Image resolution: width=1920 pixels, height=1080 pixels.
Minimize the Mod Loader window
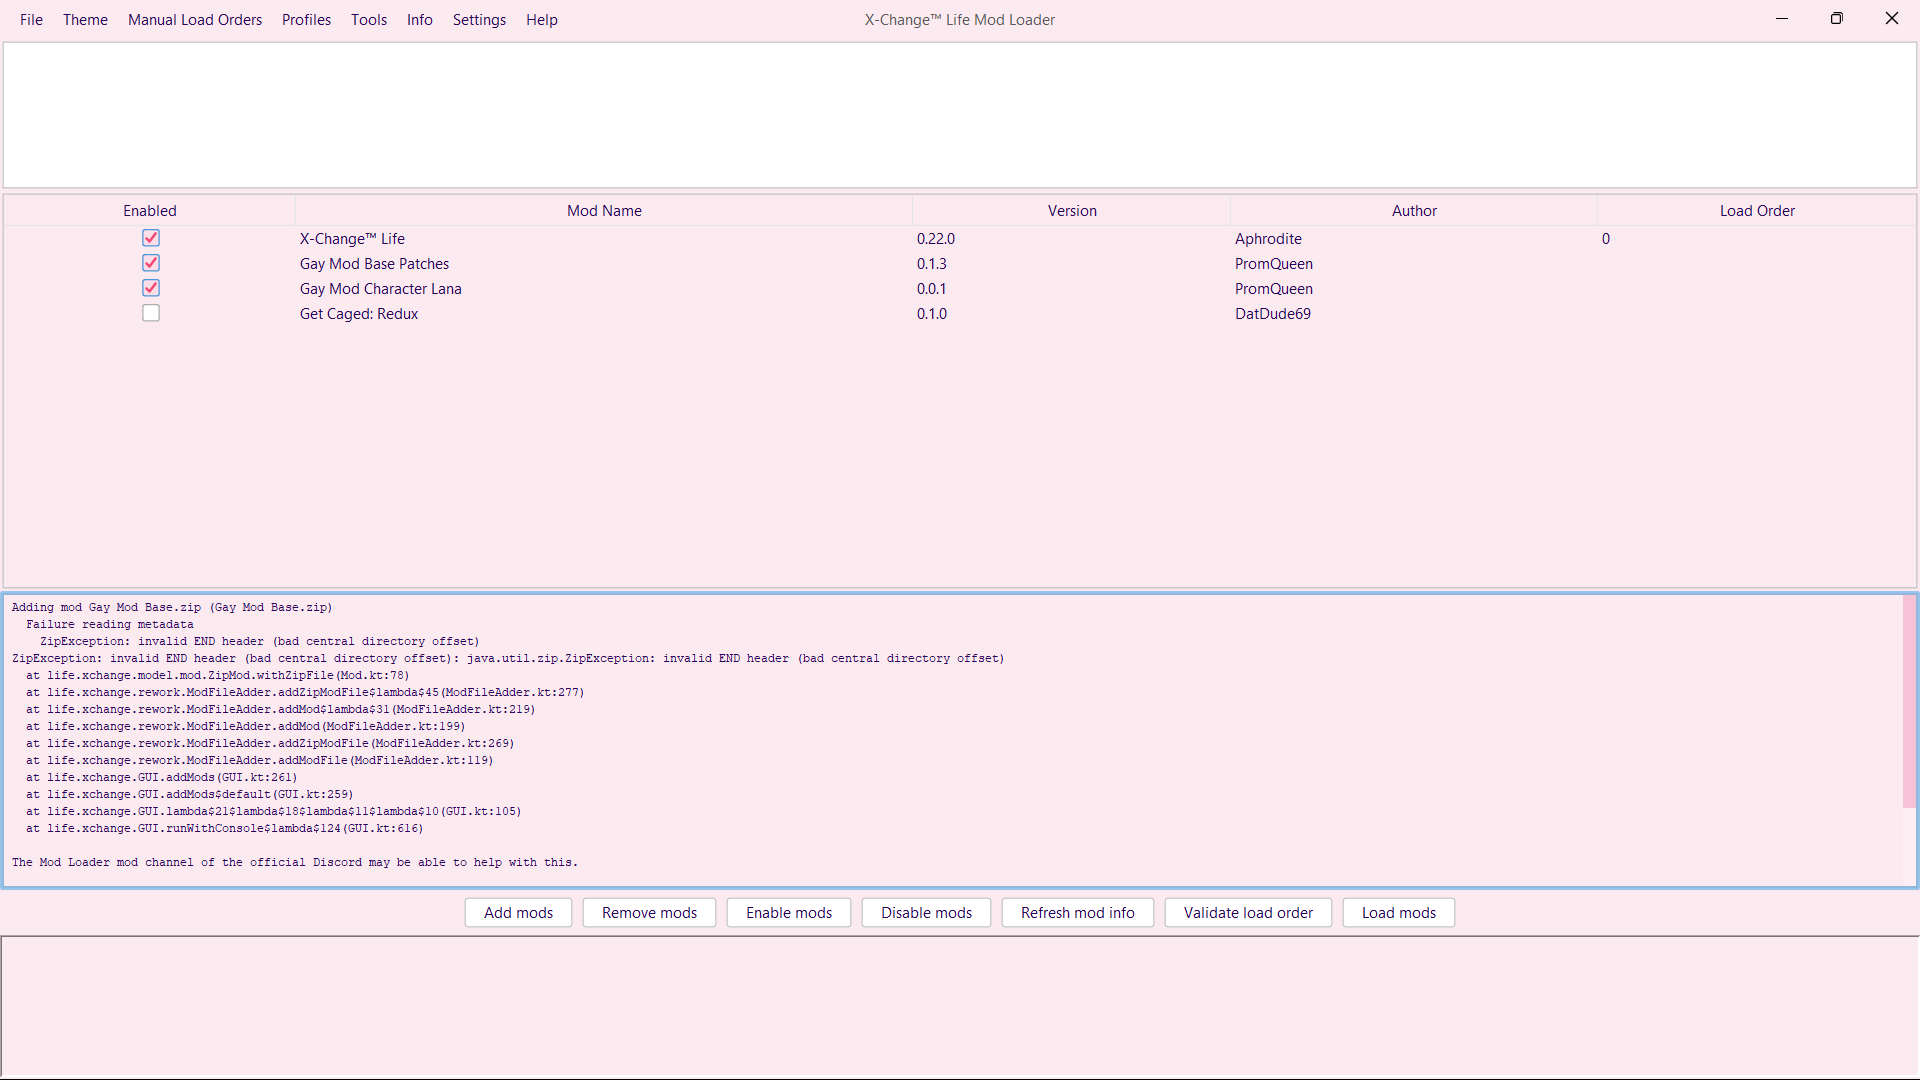[x=1782, y=18]
